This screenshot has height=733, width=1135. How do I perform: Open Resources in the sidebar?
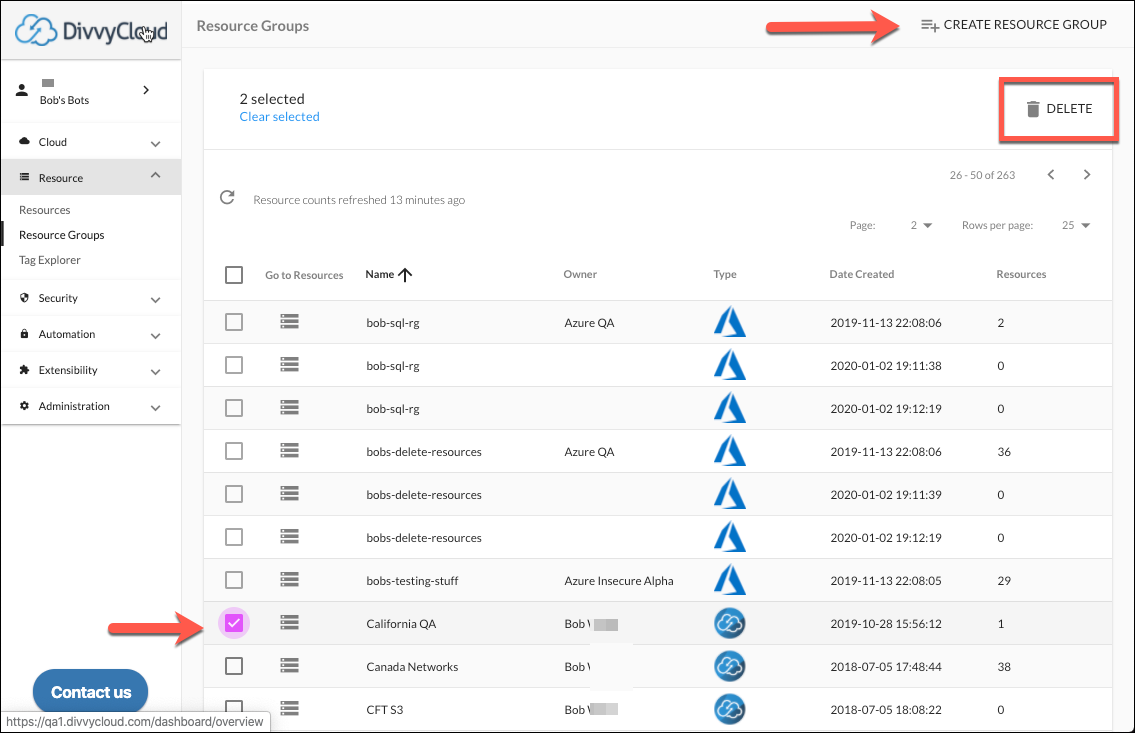[45, 210]
